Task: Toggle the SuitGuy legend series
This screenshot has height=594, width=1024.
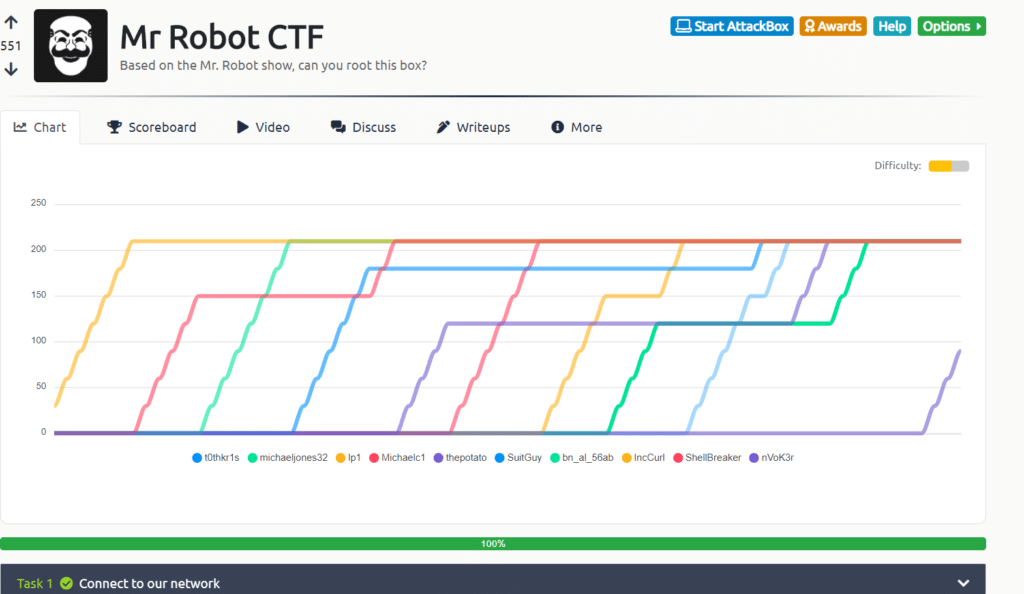Action: coord(519,458)
